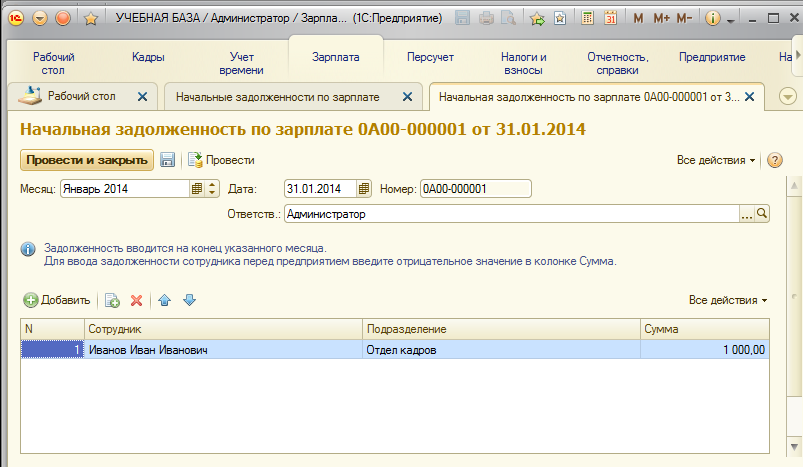This screenshot has width=803, height=467.
Task: Move row up with blue arrow
Action: [x=164, y=300]
